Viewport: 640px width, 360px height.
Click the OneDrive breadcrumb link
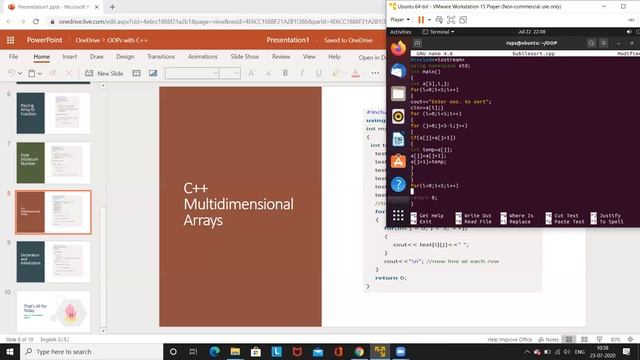tap(88, 40)
